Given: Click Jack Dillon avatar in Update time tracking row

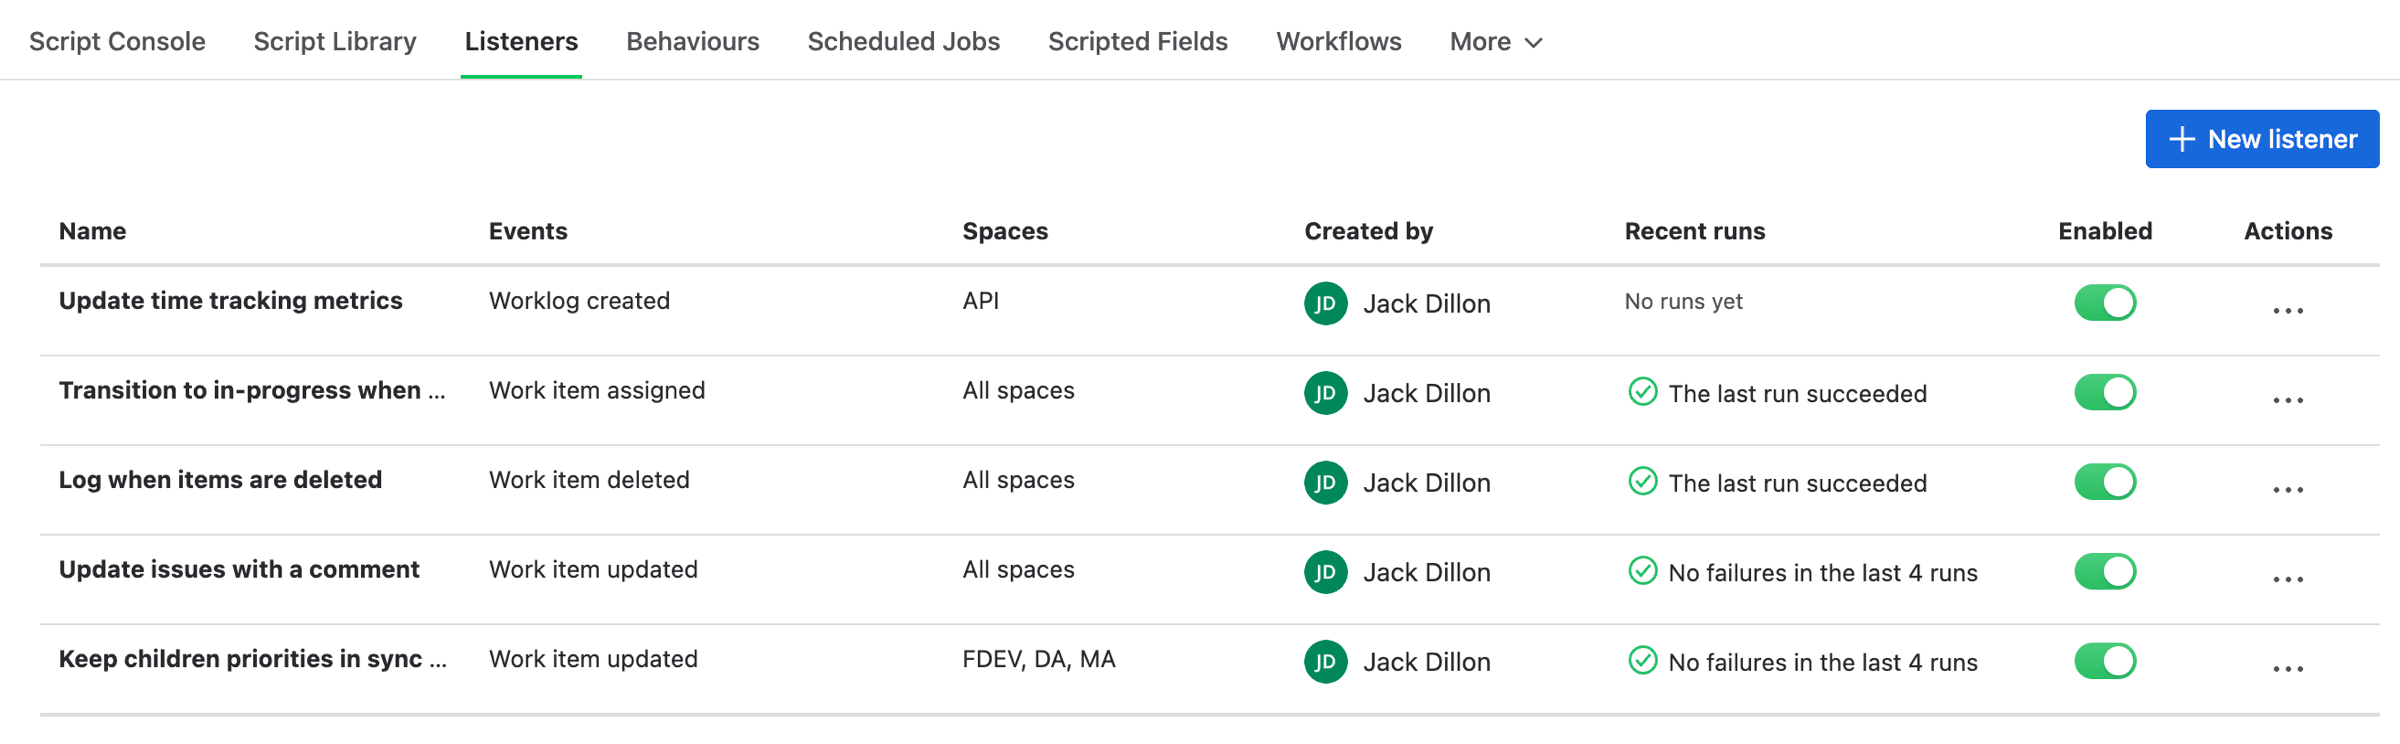Looking at the screenshot, I should [1326, 303].
